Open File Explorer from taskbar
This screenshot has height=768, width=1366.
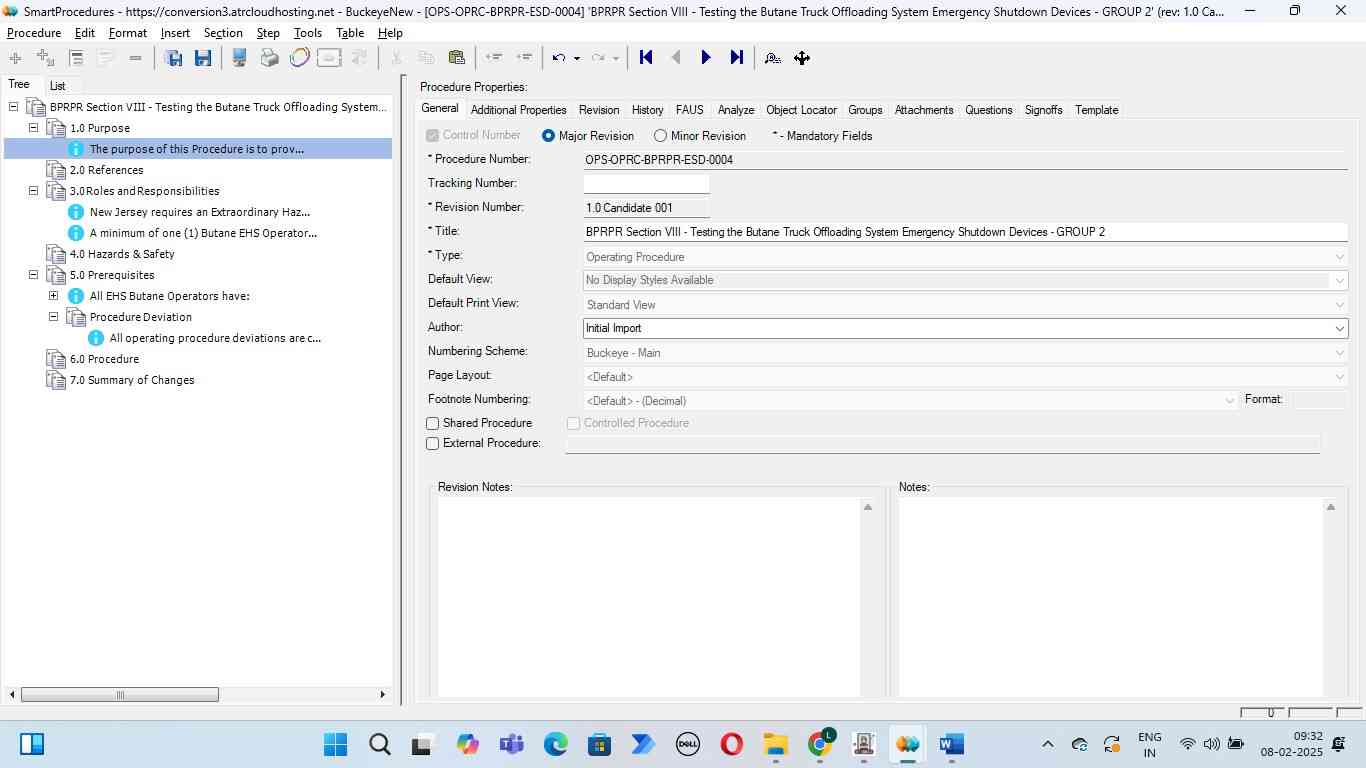pos(775,744)
